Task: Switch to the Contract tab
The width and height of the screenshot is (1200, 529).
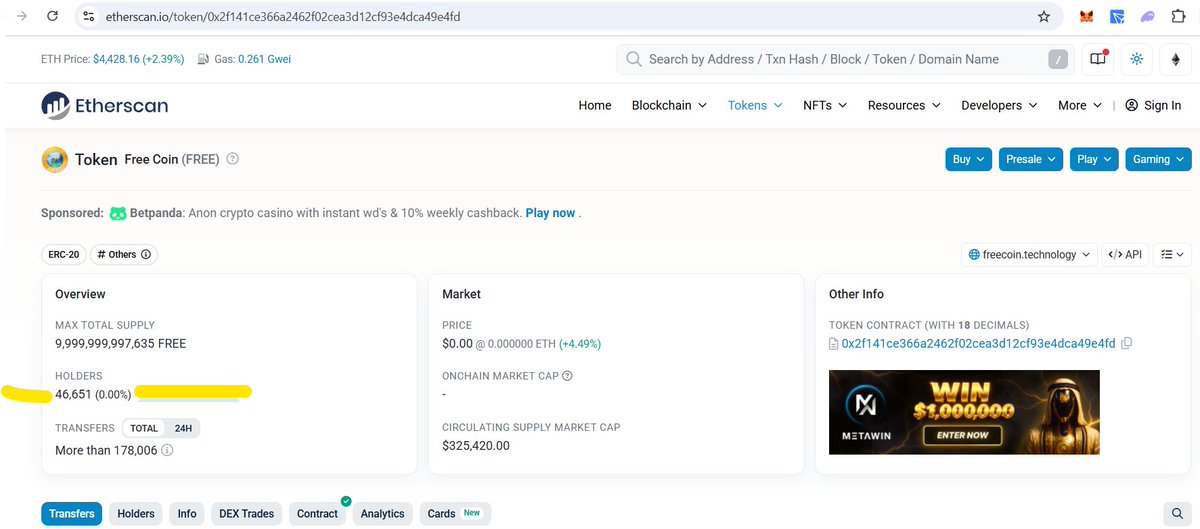Action: [317, 514]
